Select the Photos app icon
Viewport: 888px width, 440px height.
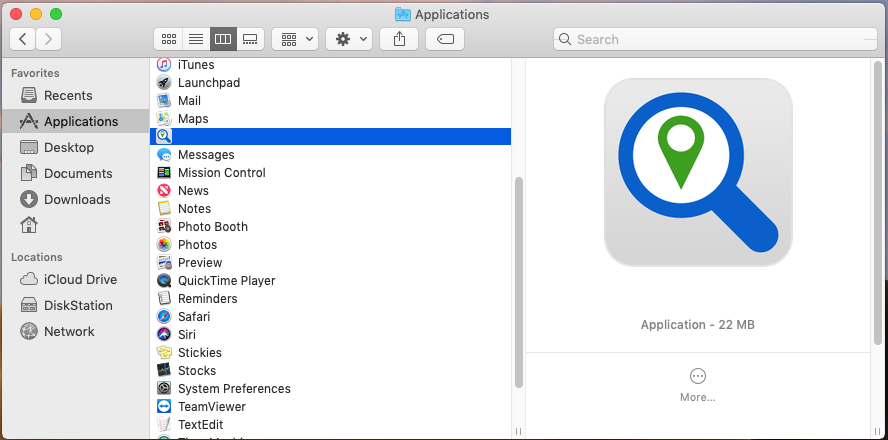point(164,245)
